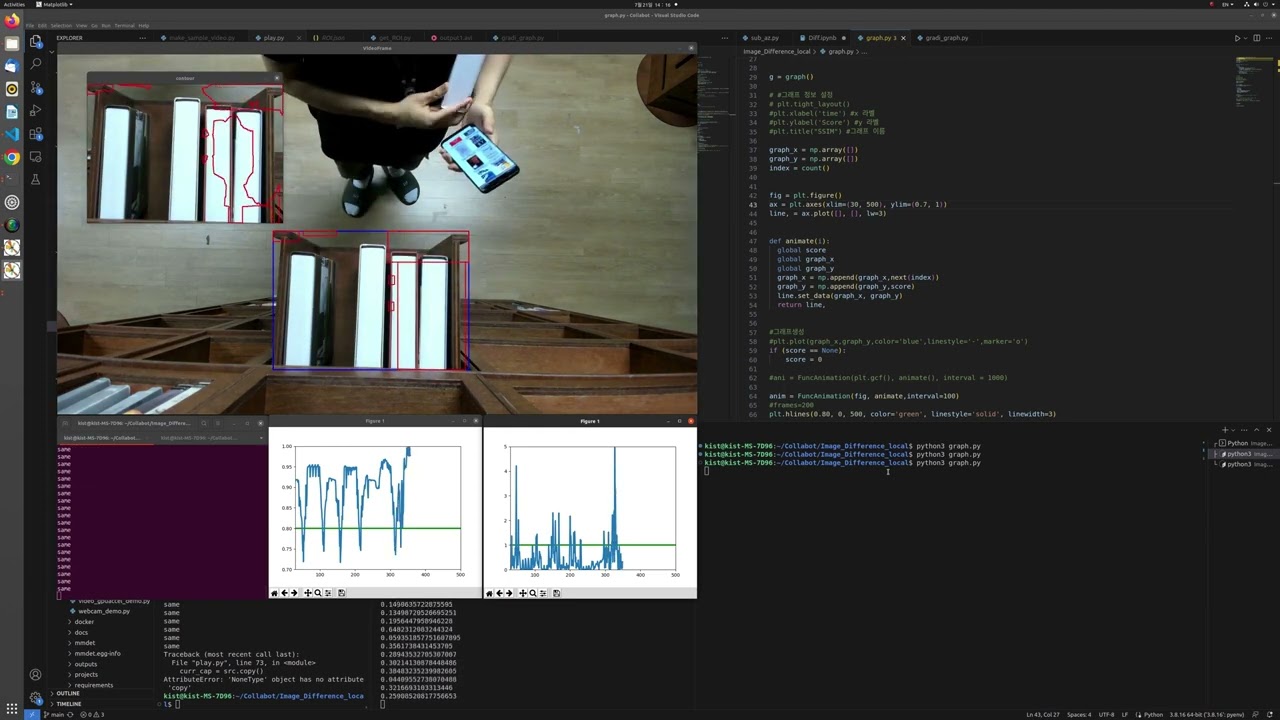Select Zoom magnifier in left Figure 1 toolbar
The image size is (1280, 720).
(318, 593)
